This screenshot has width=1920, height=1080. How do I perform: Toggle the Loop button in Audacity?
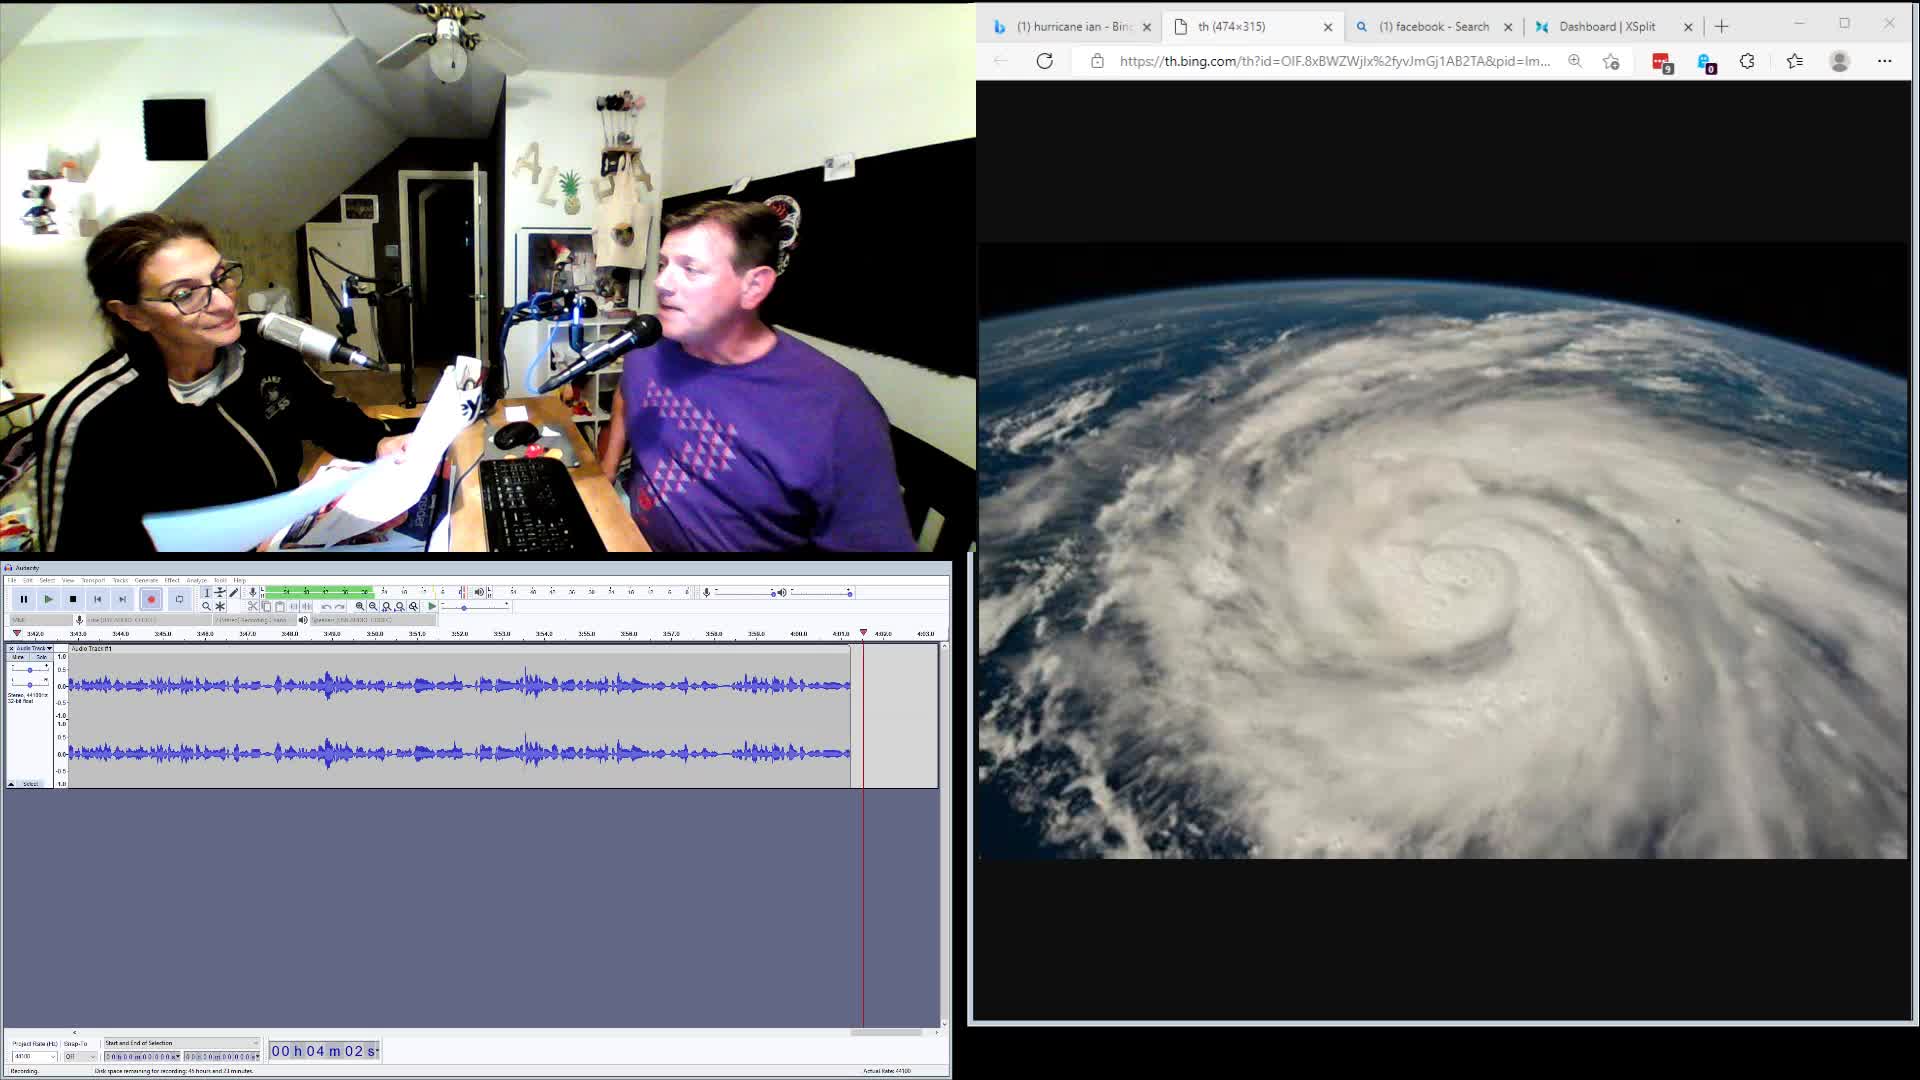pos(179,599)
